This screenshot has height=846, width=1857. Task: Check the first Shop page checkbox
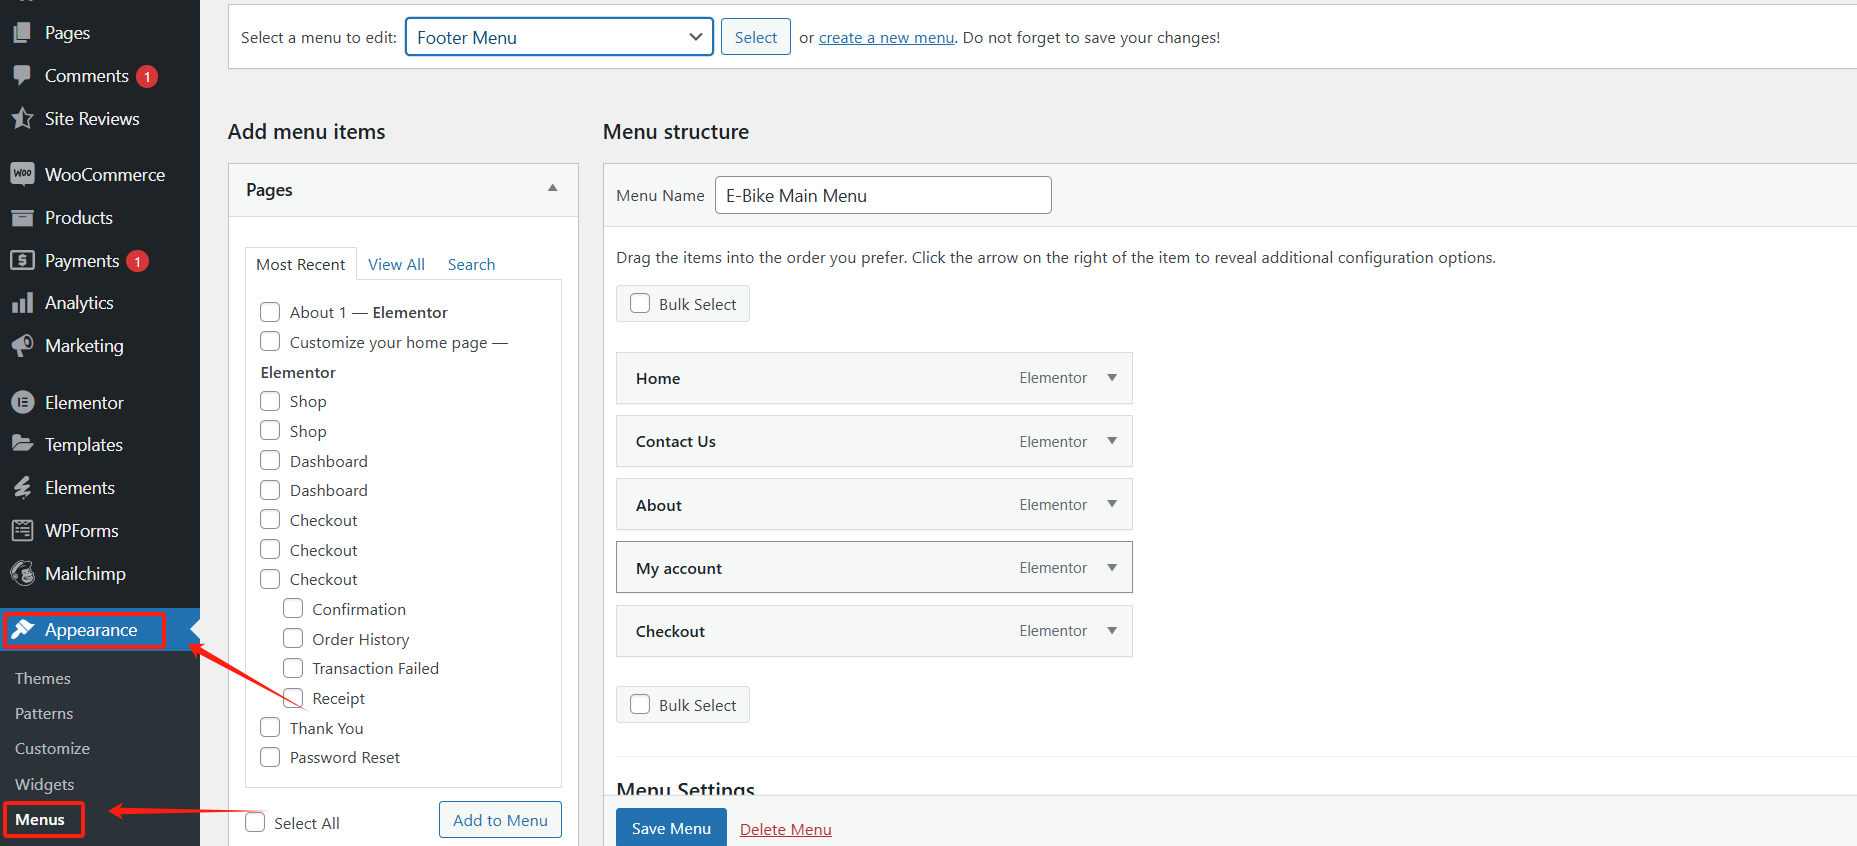(x=270, y=401)
